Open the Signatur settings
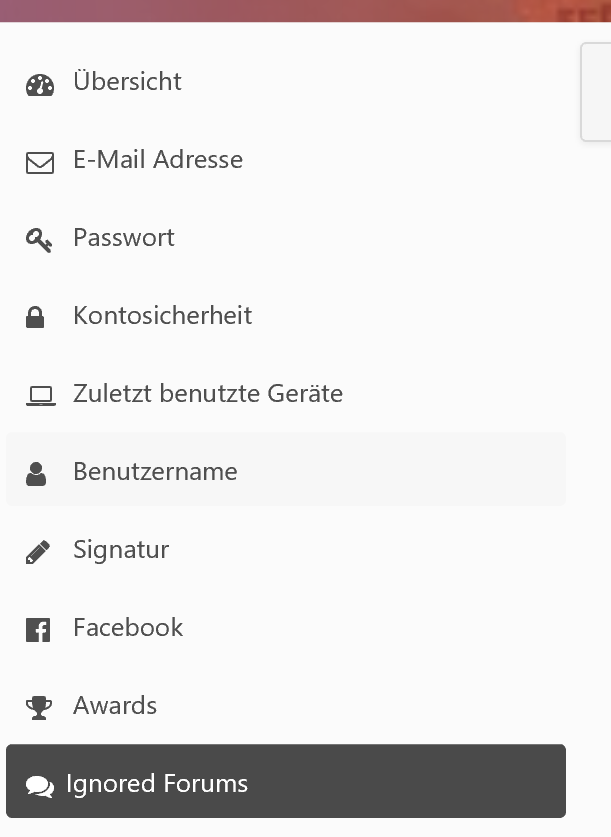Screen dimensions: 611x837 pos(121,550)
